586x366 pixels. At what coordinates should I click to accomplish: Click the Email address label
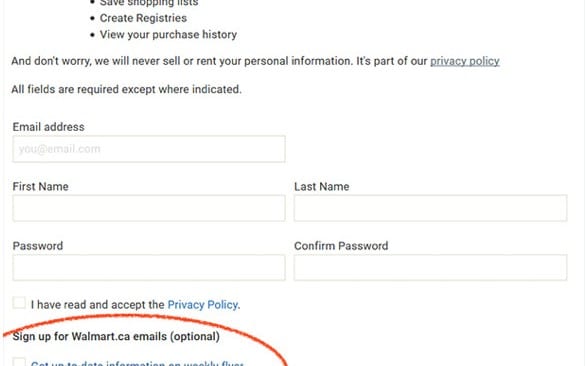tap(49, 127)
